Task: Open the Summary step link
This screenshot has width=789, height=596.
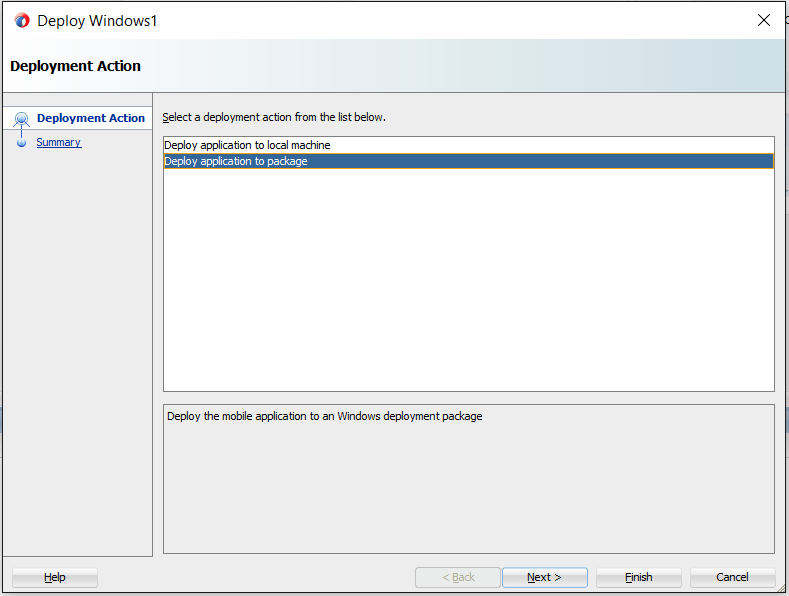Action: coord(58,142)
